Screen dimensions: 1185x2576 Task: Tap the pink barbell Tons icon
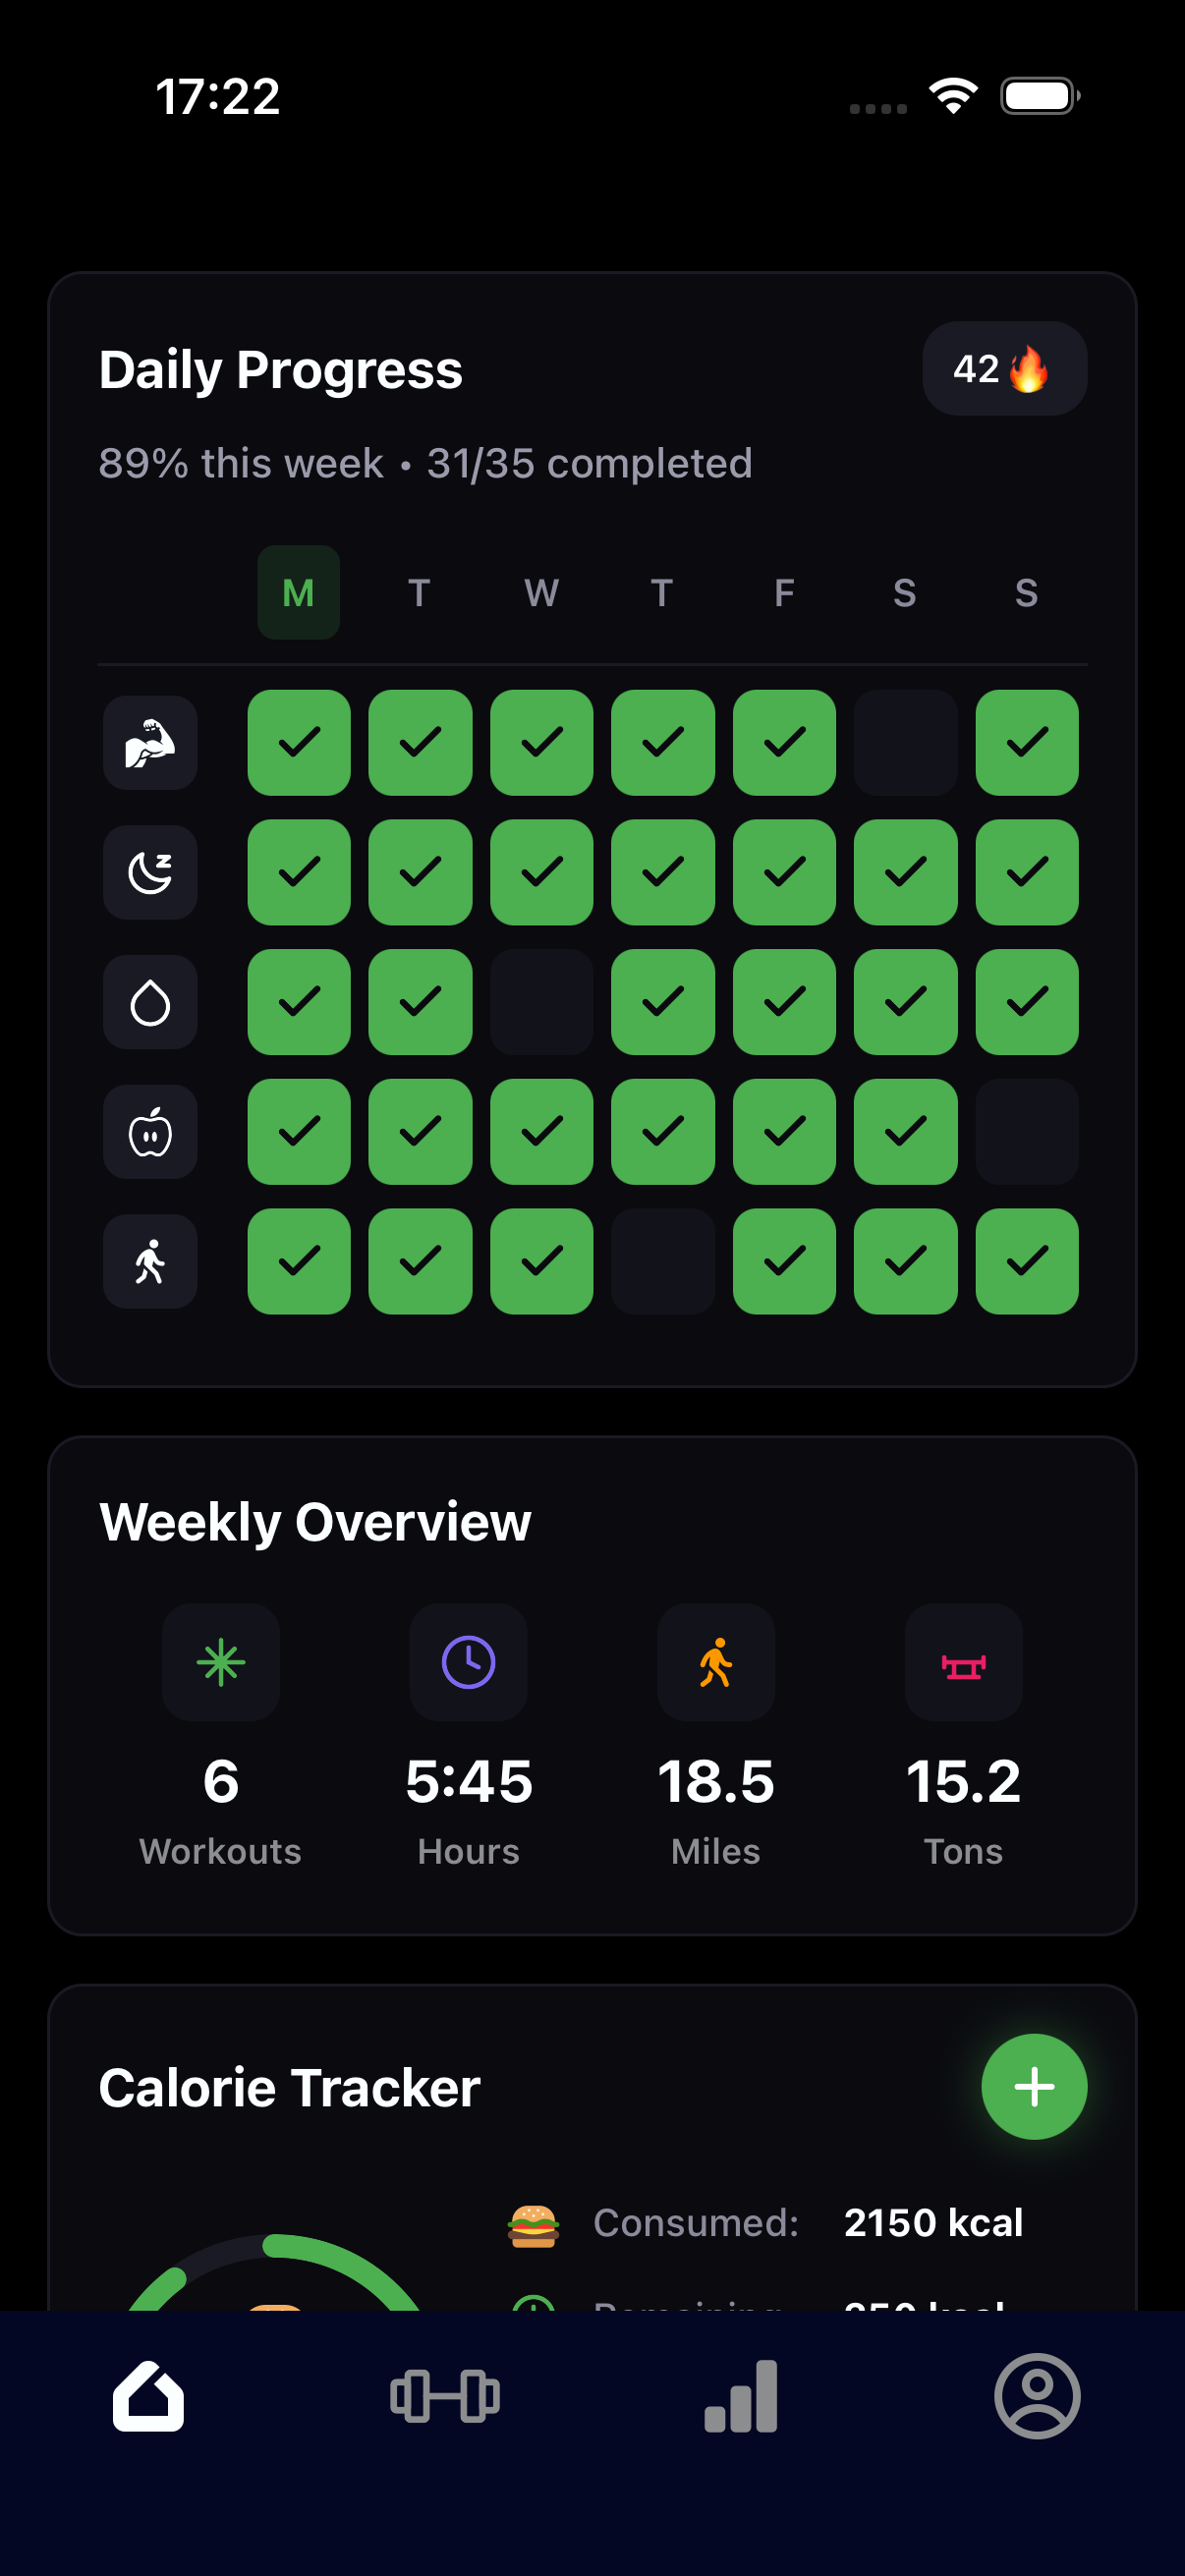pyautogui.click(x=963, y=1662)
